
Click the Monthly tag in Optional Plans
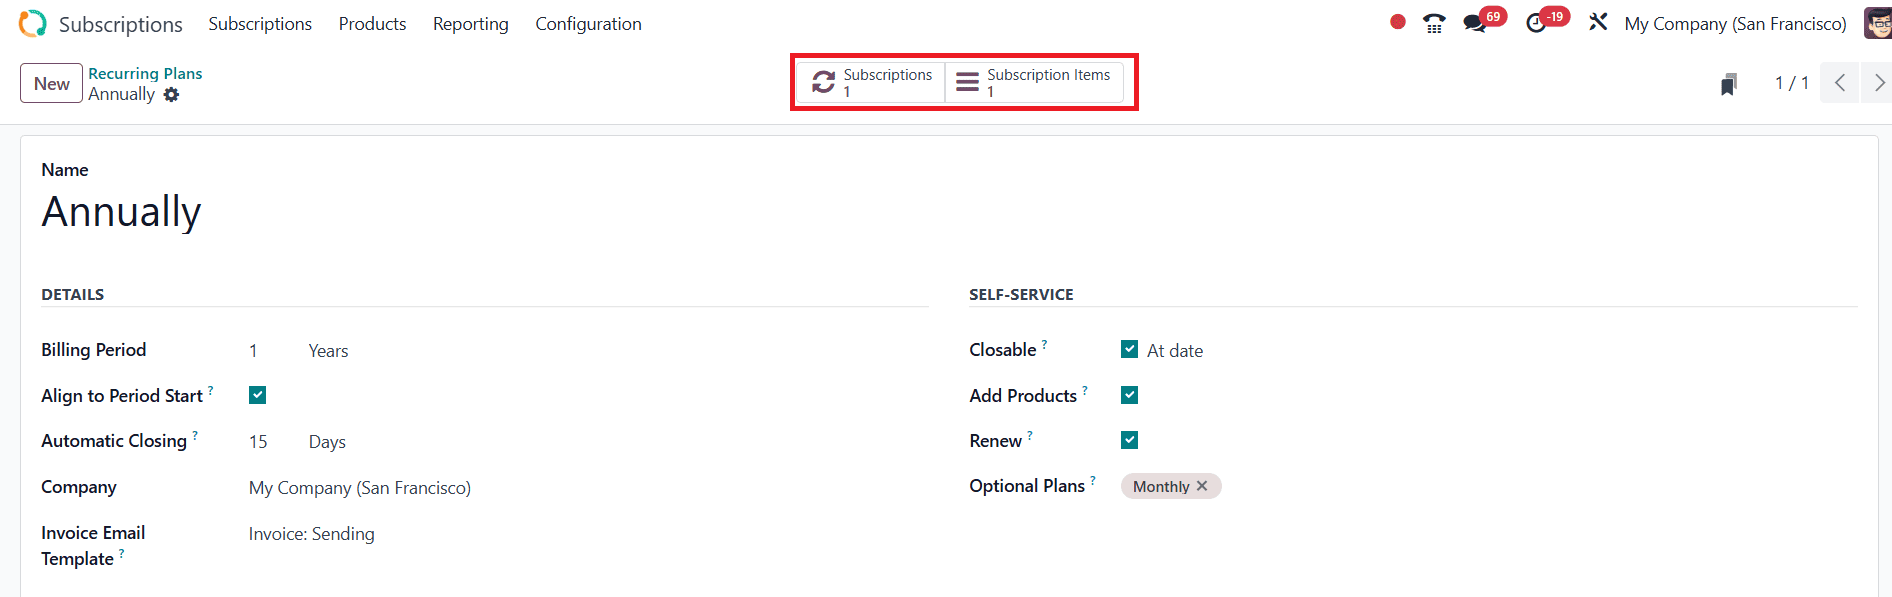pyautogui.click(x=1160, y=486)
